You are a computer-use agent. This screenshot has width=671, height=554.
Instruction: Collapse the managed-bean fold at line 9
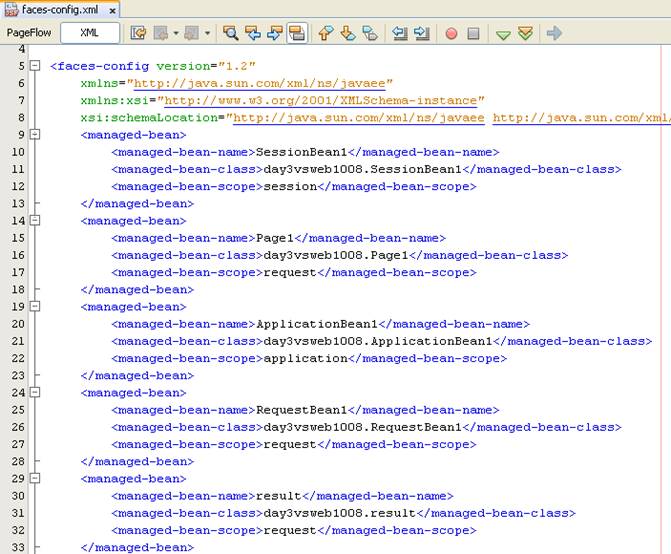[35, 134]
